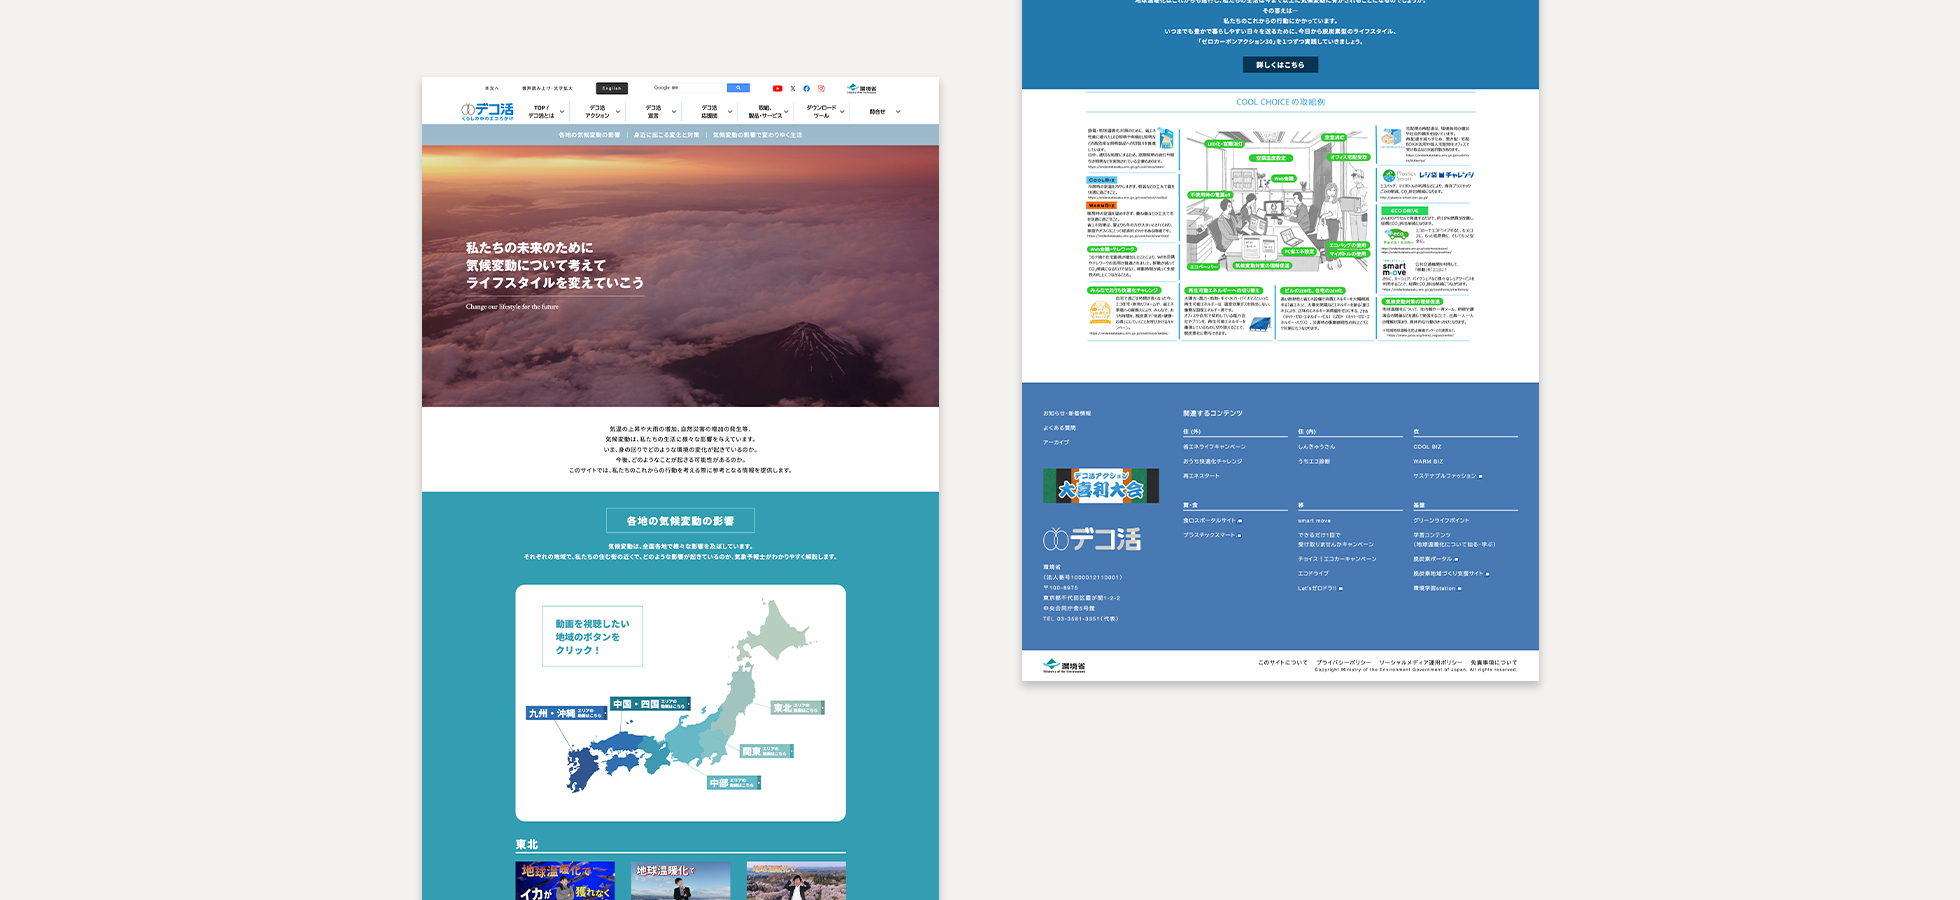Click the 環境省 logo in the header
This screenshot has width=1960, height=900.
click(861, 88)
